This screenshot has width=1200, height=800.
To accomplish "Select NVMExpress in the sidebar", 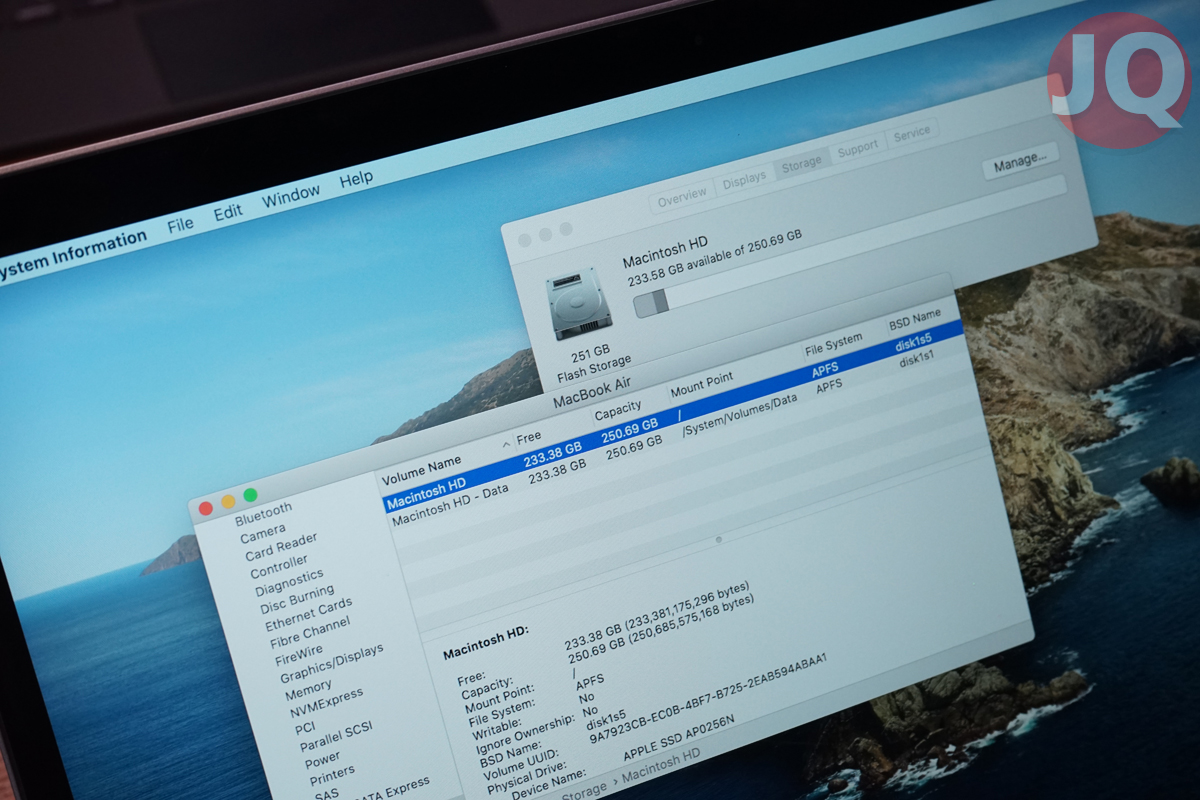I will [x=326, y=704].
